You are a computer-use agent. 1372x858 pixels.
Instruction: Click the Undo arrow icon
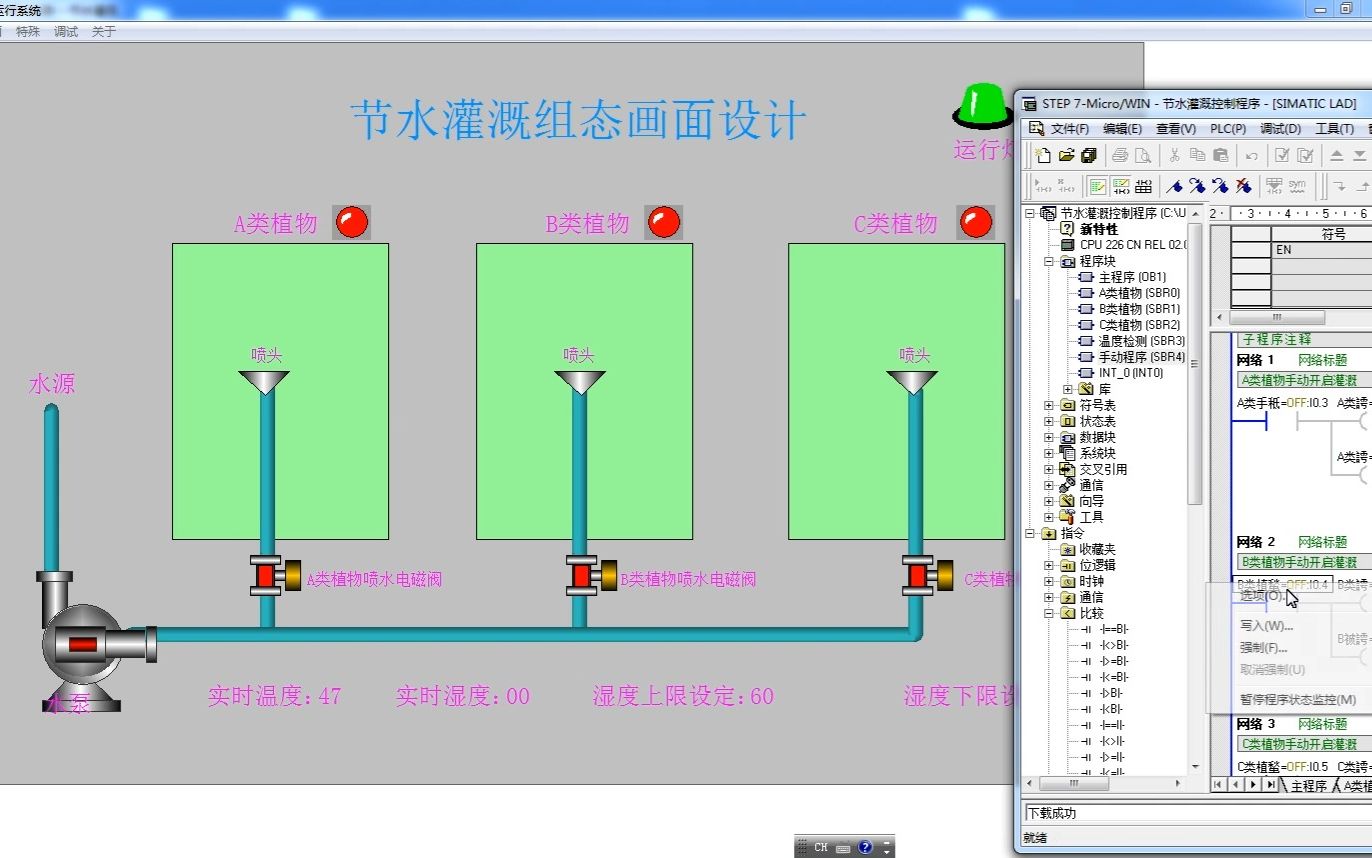coord(1251,155)
